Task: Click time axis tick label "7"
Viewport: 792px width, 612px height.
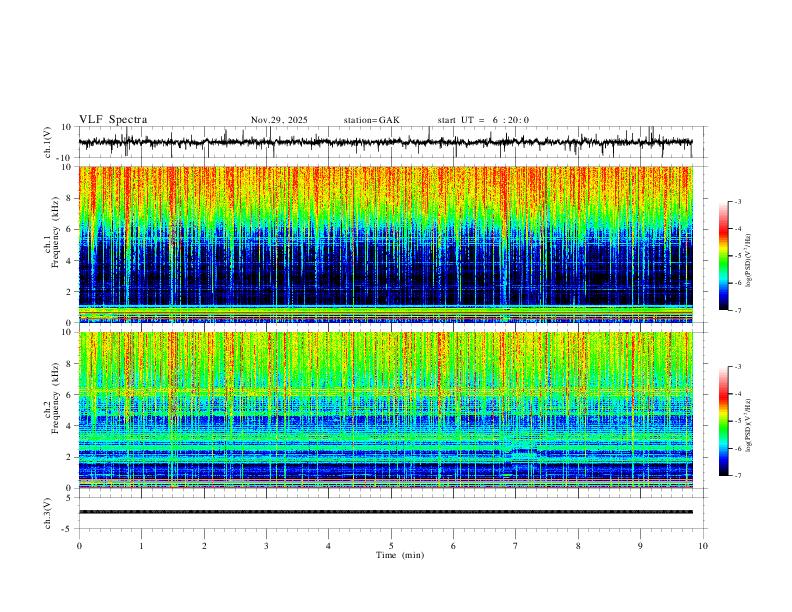Action: pyautogui.click(x=516, y=546)
